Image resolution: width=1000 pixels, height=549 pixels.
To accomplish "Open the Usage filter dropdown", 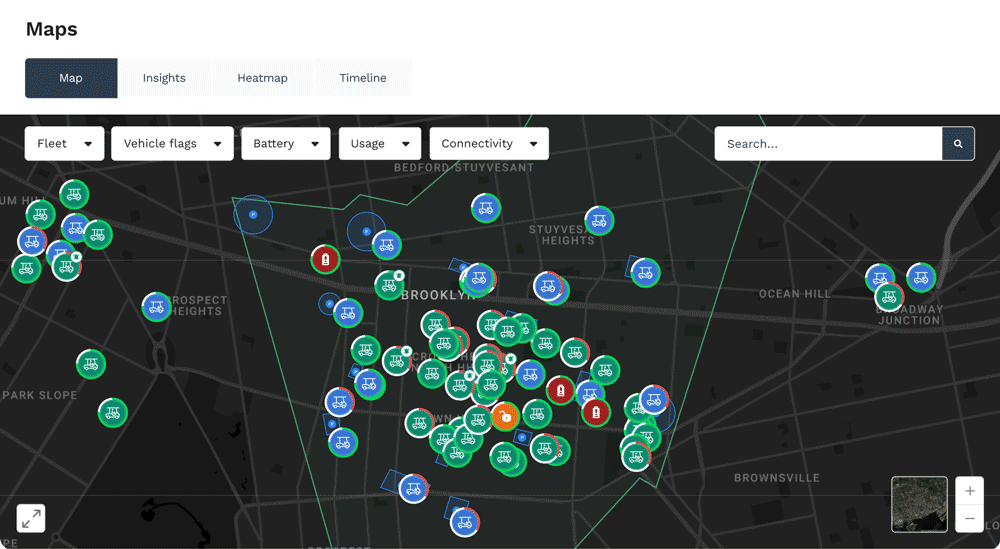I will pos(379,143).
